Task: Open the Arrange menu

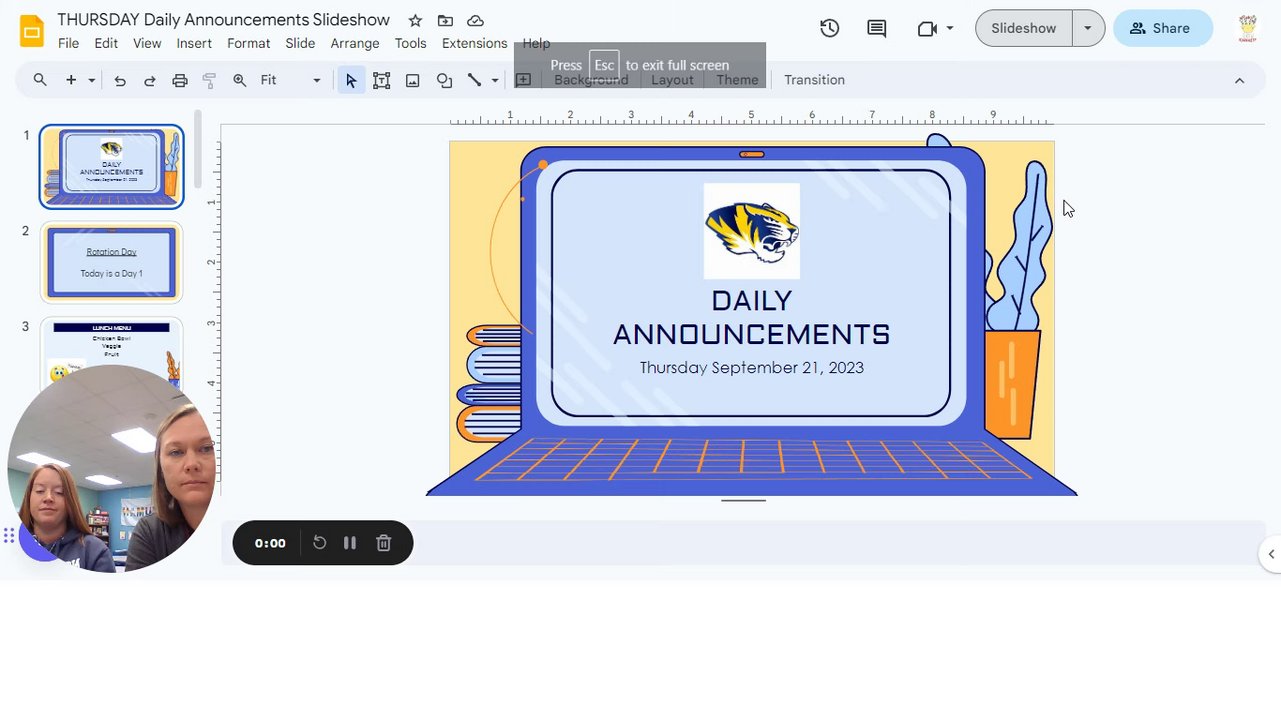Action: click(x=355, y=43)
